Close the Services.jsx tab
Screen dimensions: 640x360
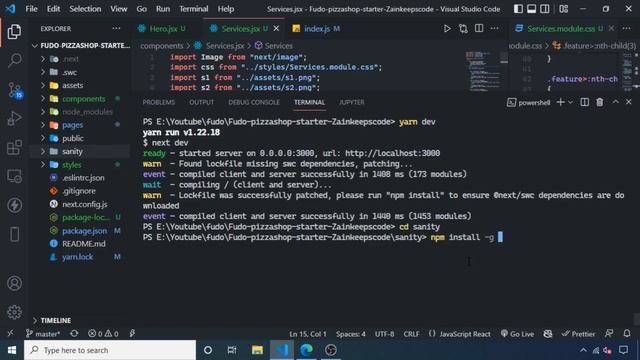(276, 29)
